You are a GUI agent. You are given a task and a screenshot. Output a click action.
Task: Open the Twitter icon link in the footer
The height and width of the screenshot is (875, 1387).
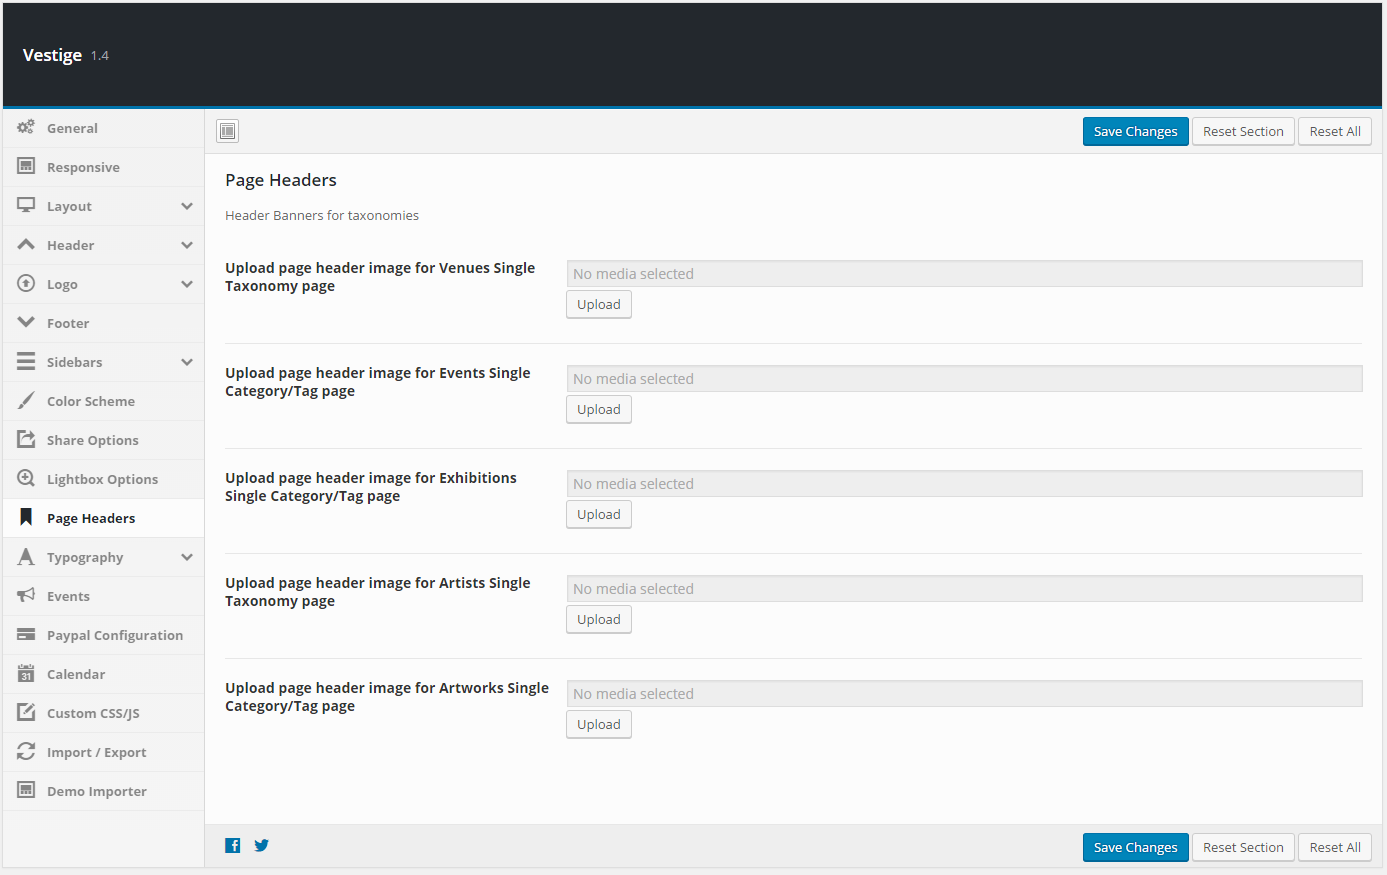coord(261,846)
